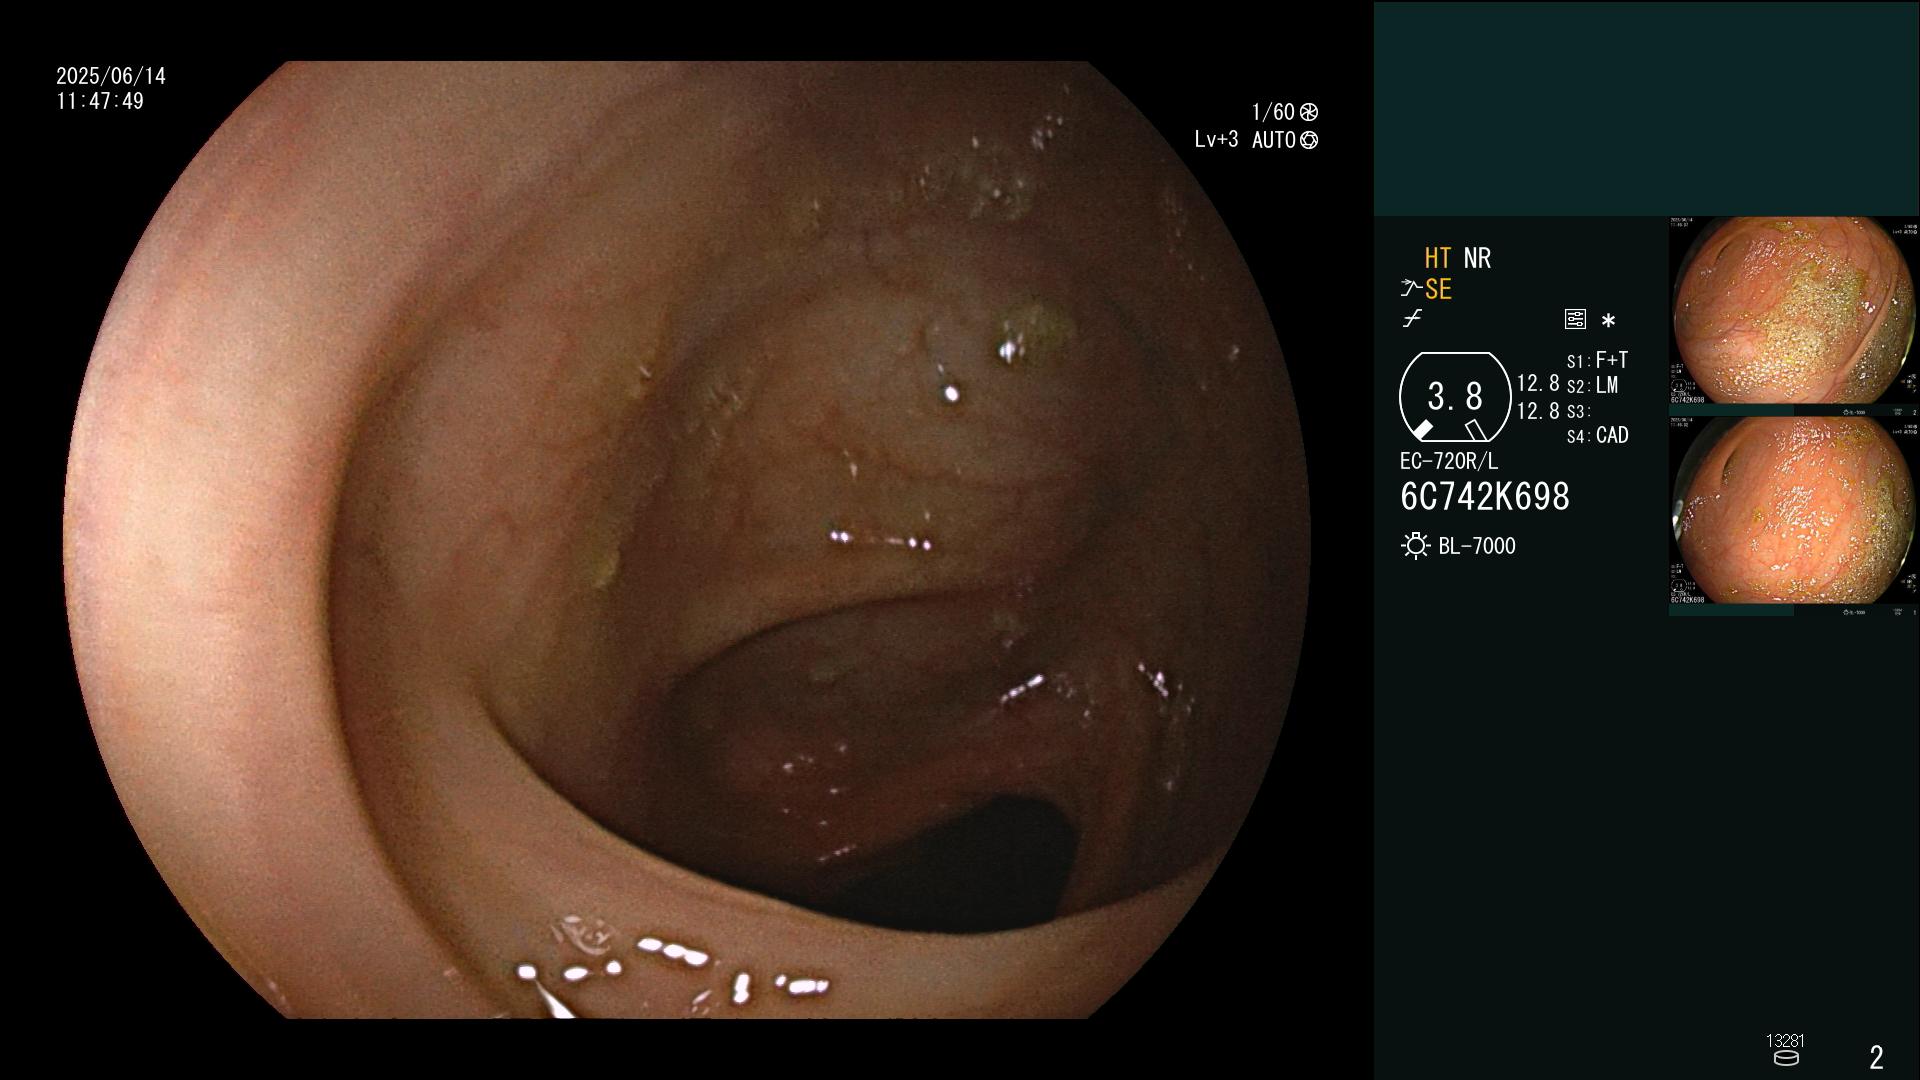
Task: Click the empty S3 switch assignment
Action: (x=1579, y=411)
